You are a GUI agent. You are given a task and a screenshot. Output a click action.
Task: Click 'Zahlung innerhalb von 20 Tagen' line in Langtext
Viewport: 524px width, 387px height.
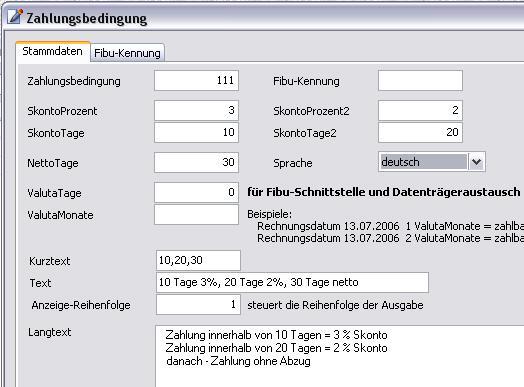coord(276,348)
